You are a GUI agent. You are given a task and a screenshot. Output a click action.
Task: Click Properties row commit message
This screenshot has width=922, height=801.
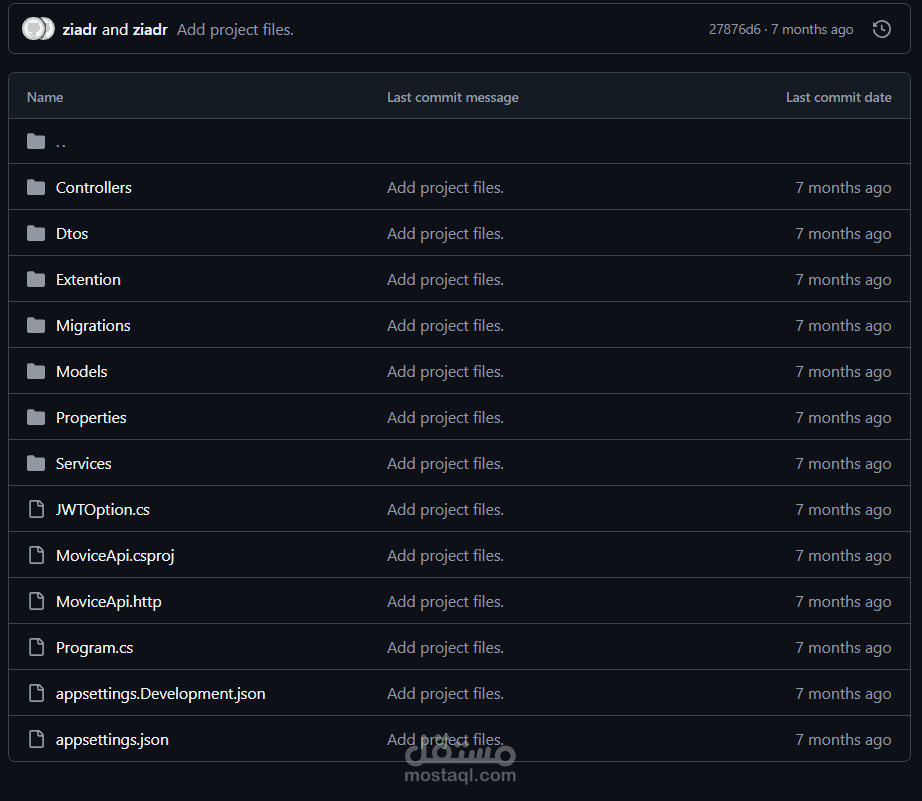tap(445, 418)
